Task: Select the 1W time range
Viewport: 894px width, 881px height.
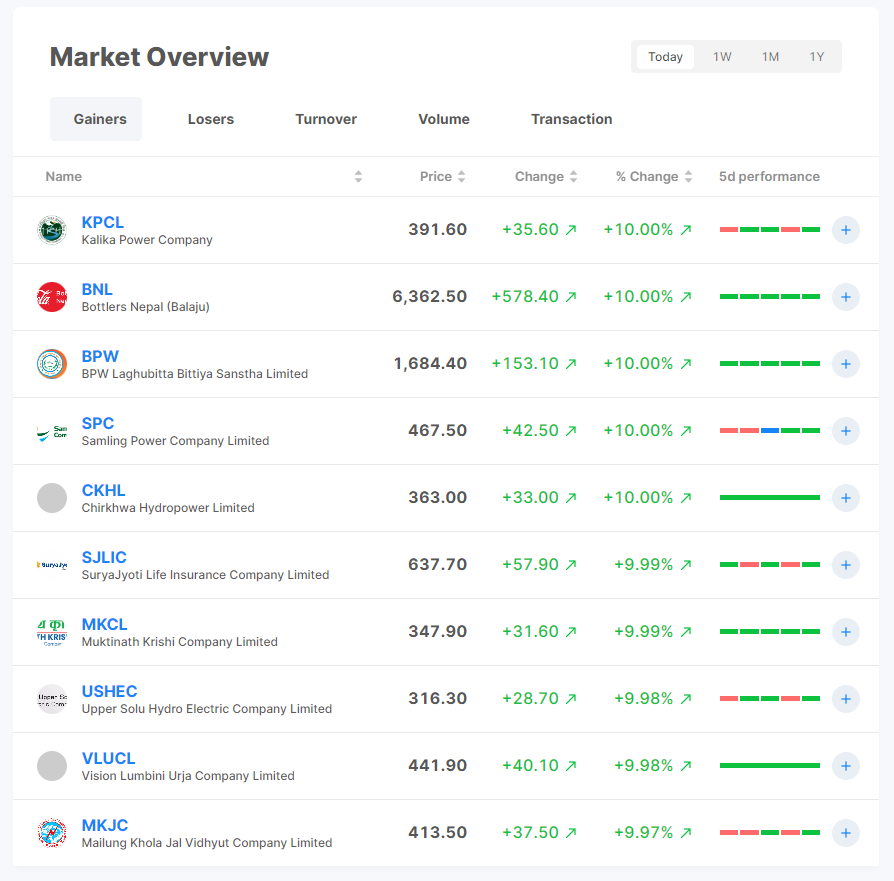Action: tap(722, 57)
